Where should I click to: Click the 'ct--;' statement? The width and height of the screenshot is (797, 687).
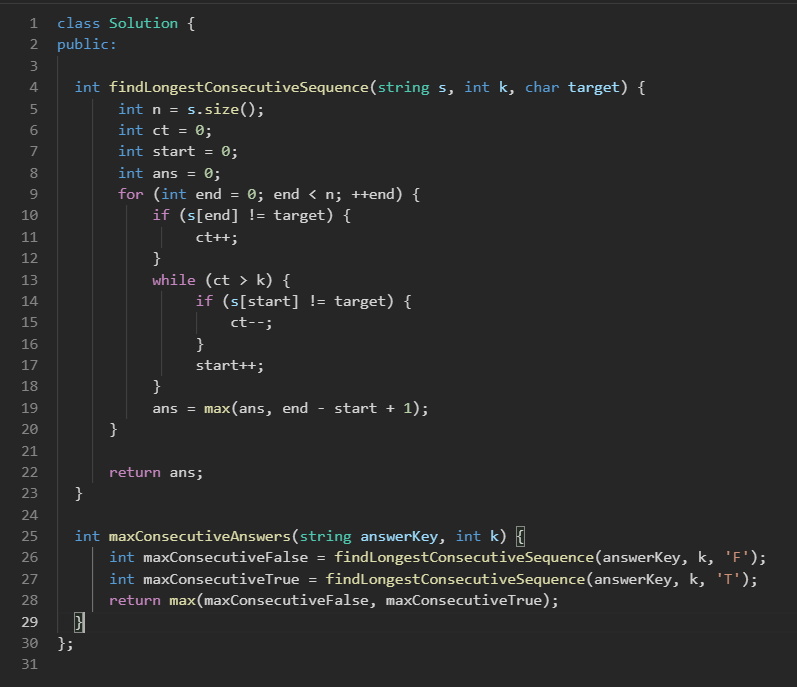point(252,323)
